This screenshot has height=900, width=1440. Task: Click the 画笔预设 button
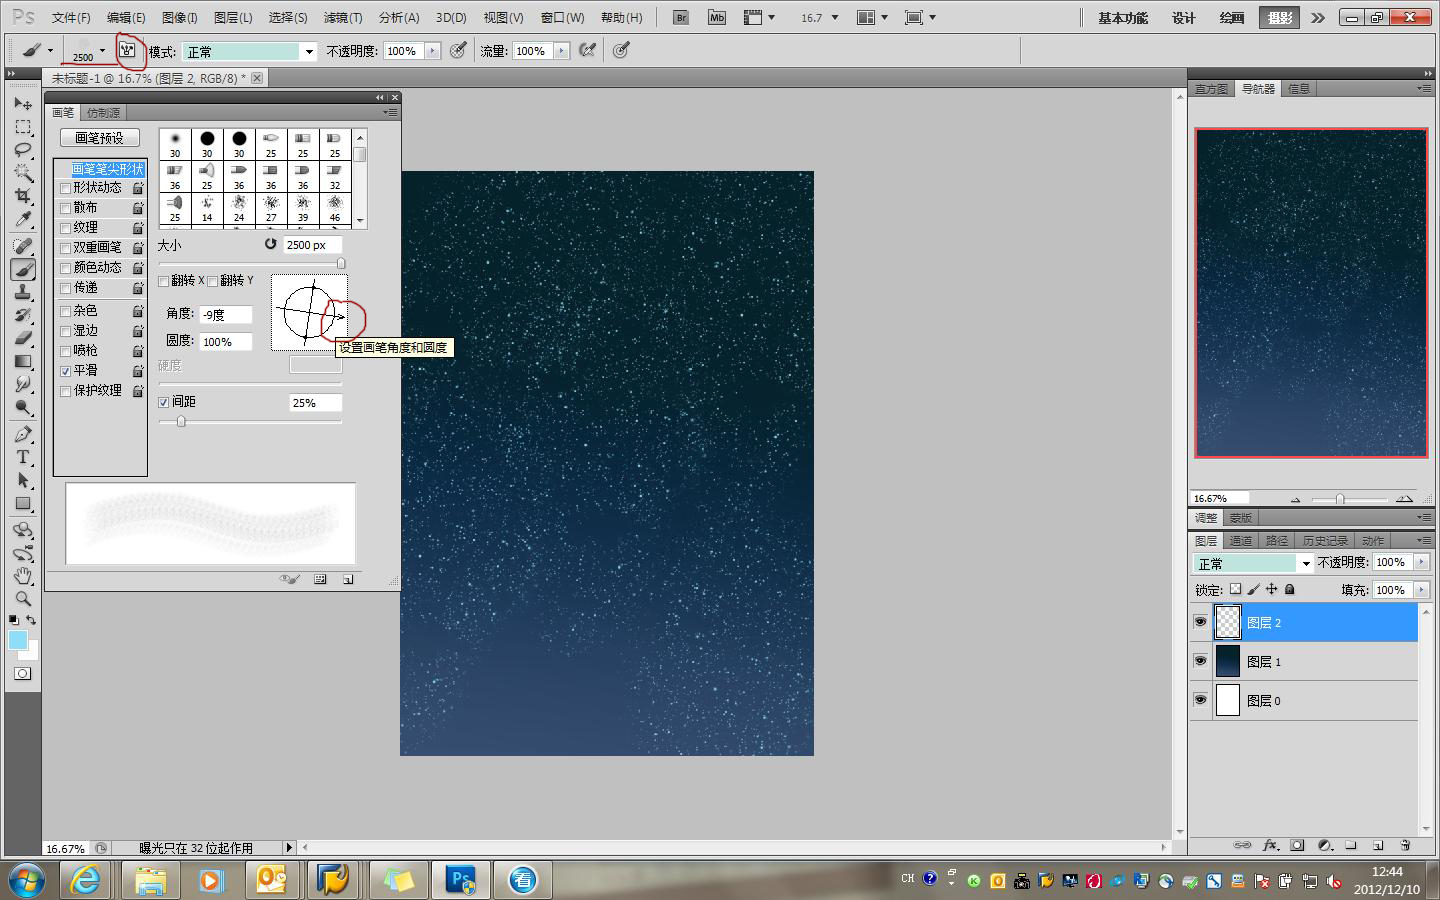[100, 138]
